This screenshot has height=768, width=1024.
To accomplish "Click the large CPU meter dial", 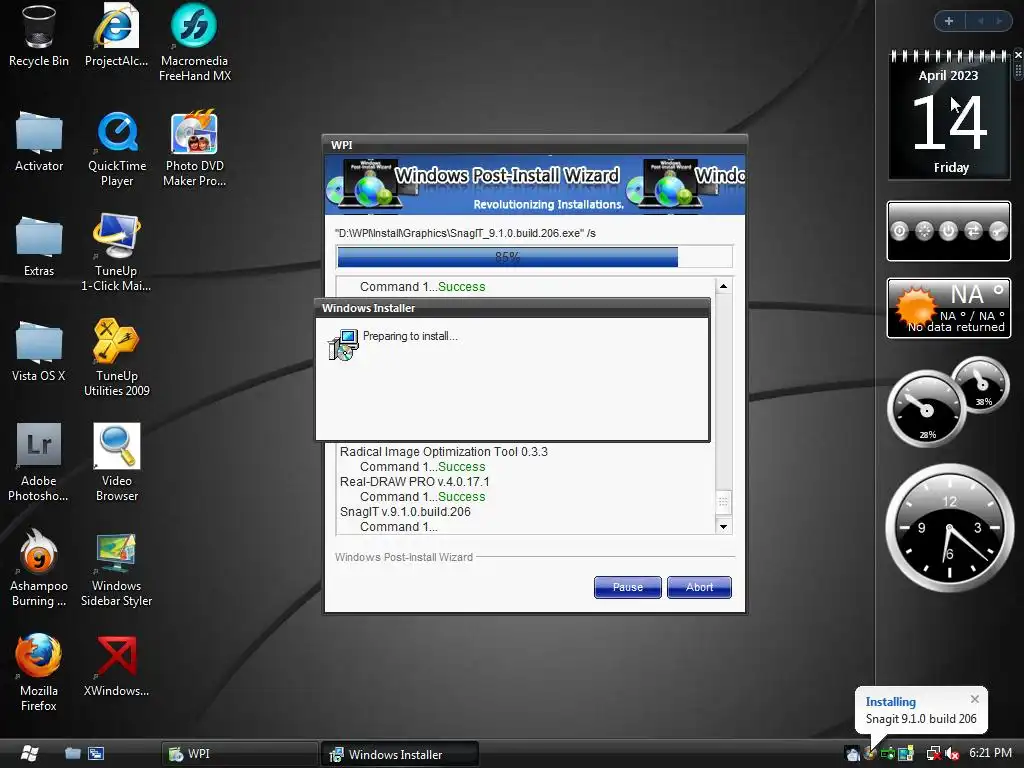I will pos(926,409).
